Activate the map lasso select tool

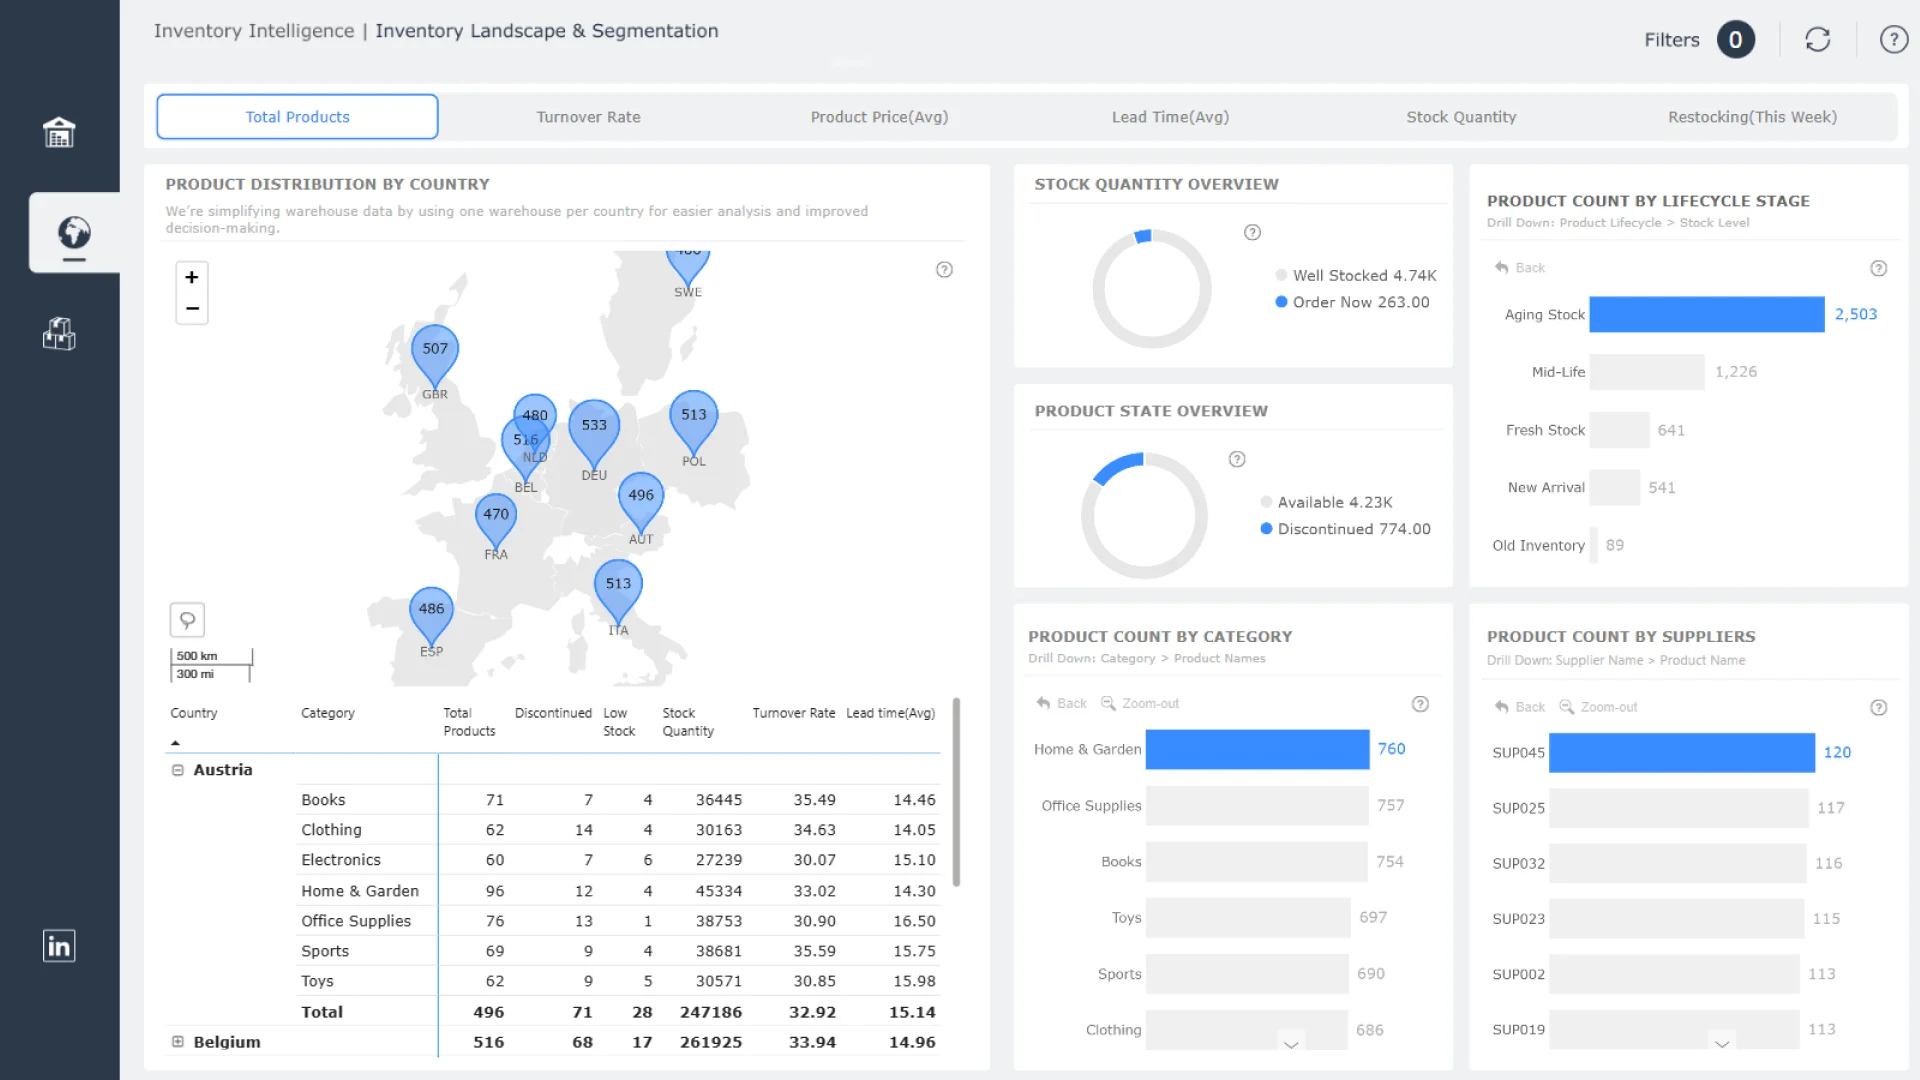coord(187,620)
